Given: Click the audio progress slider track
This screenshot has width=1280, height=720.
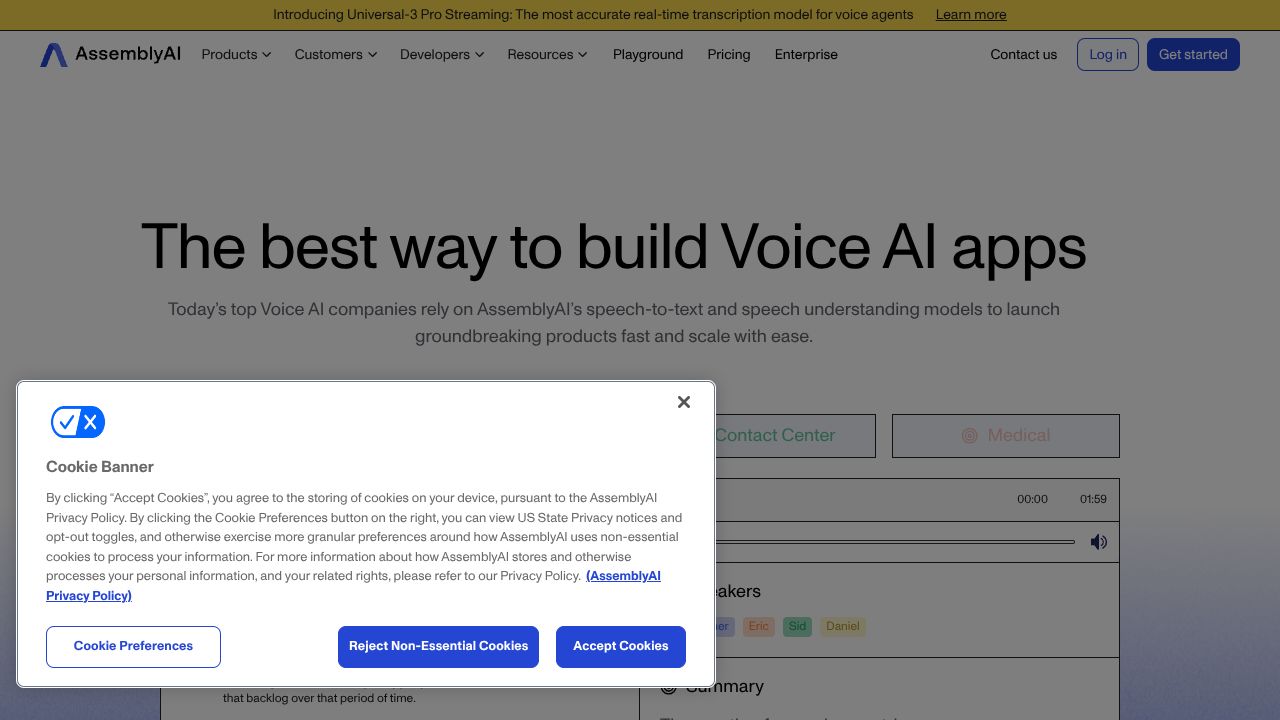Looking at the screenshot, I should (895, 542).
